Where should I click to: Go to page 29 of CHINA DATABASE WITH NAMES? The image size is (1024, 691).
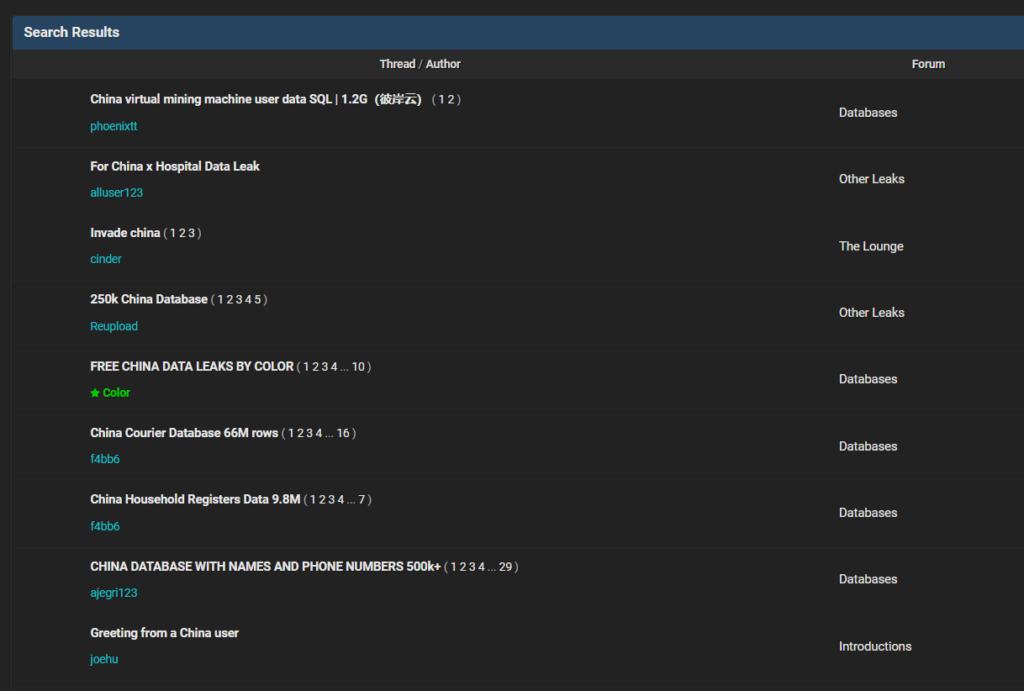[505, 567]
